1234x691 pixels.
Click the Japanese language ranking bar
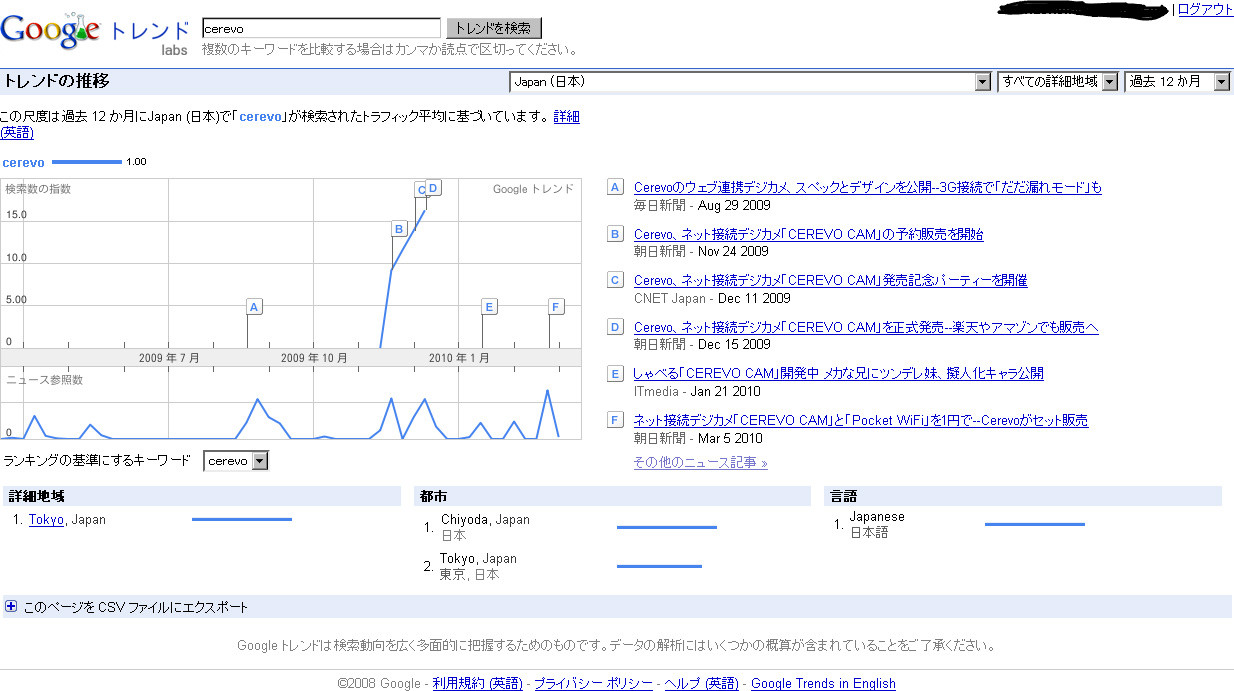(1034, 524)
